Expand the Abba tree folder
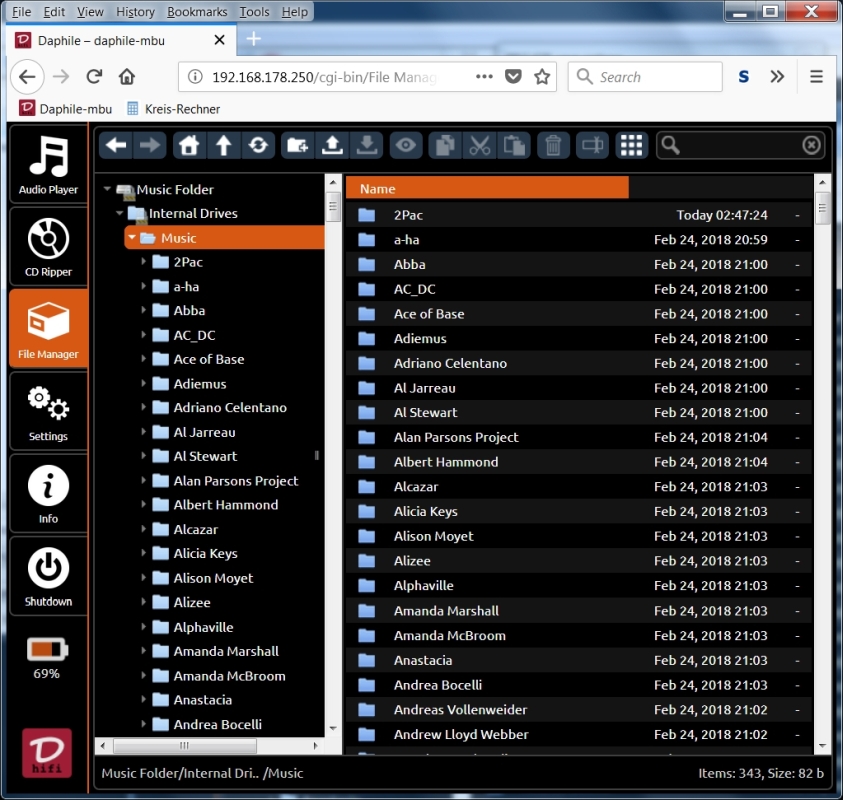The height and width of the screenshot is (800, 843). pyautogui.click(x=144, y=310)
